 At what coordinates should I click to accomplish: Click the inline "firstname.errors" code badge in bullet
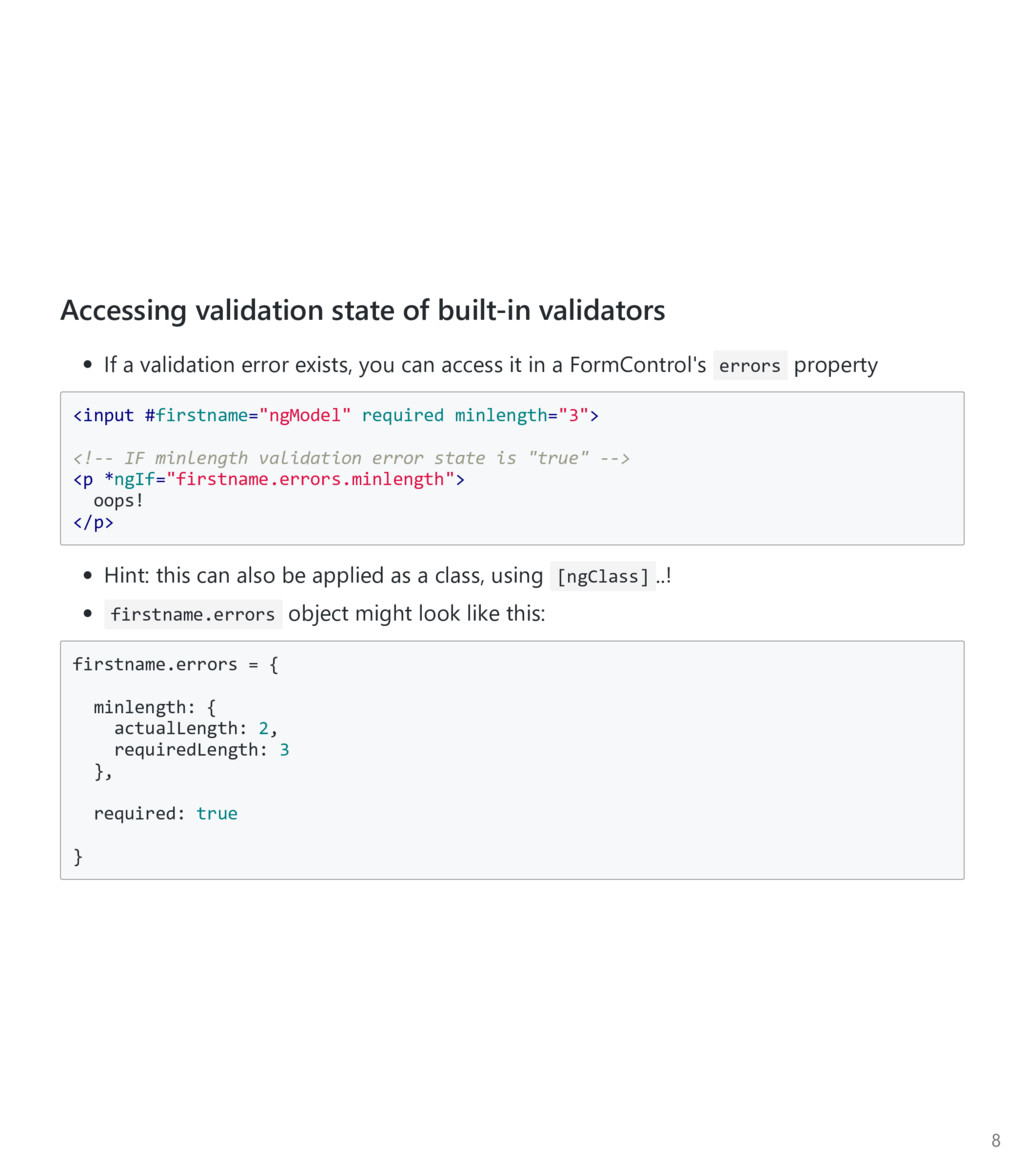tap(193, 615)
